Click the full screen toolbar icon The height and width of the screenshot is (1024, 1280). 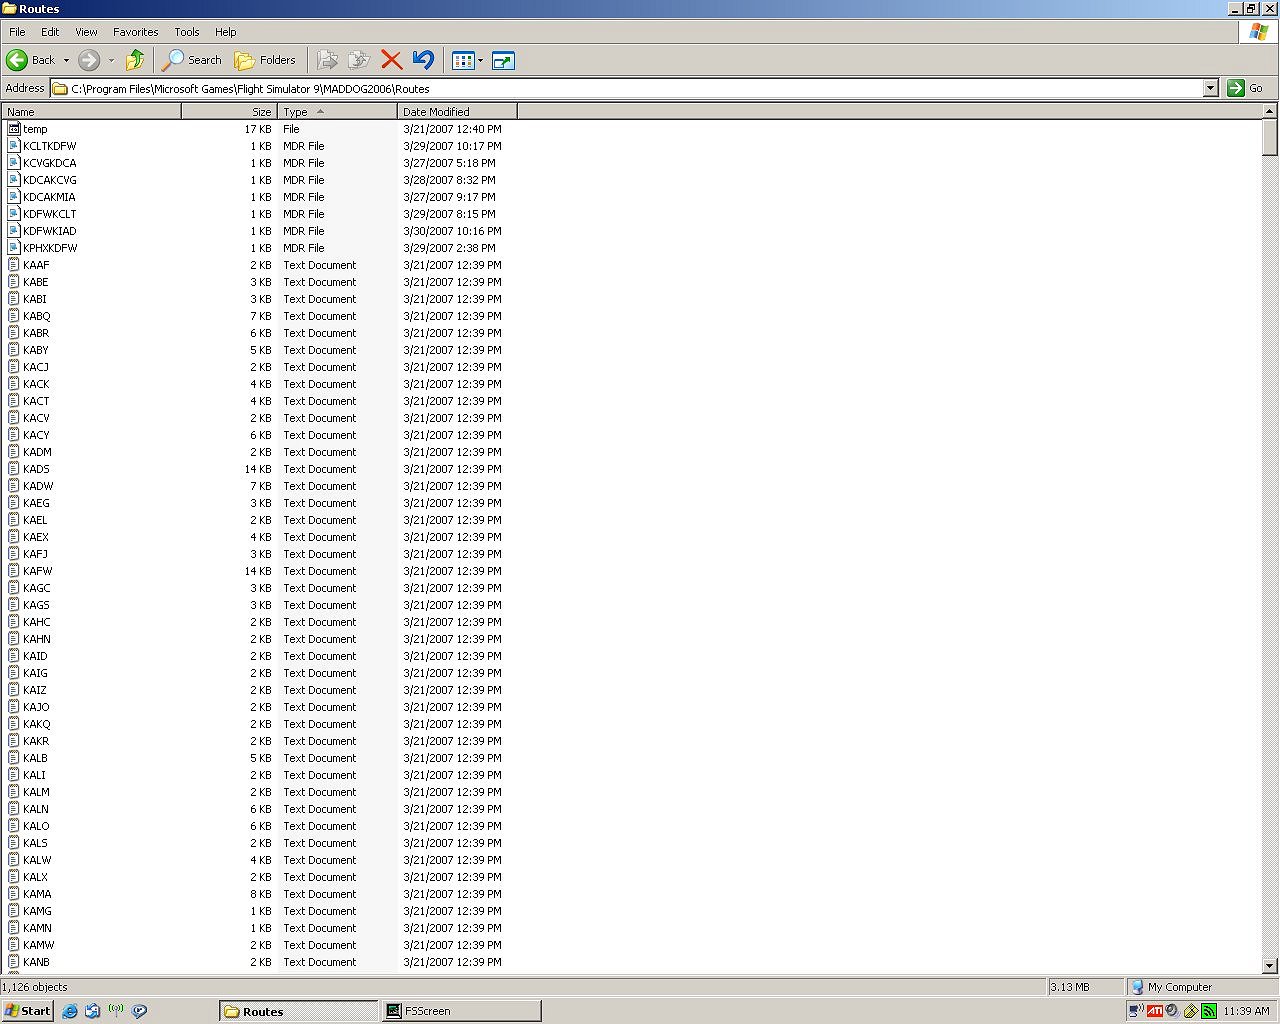(503, 60)
